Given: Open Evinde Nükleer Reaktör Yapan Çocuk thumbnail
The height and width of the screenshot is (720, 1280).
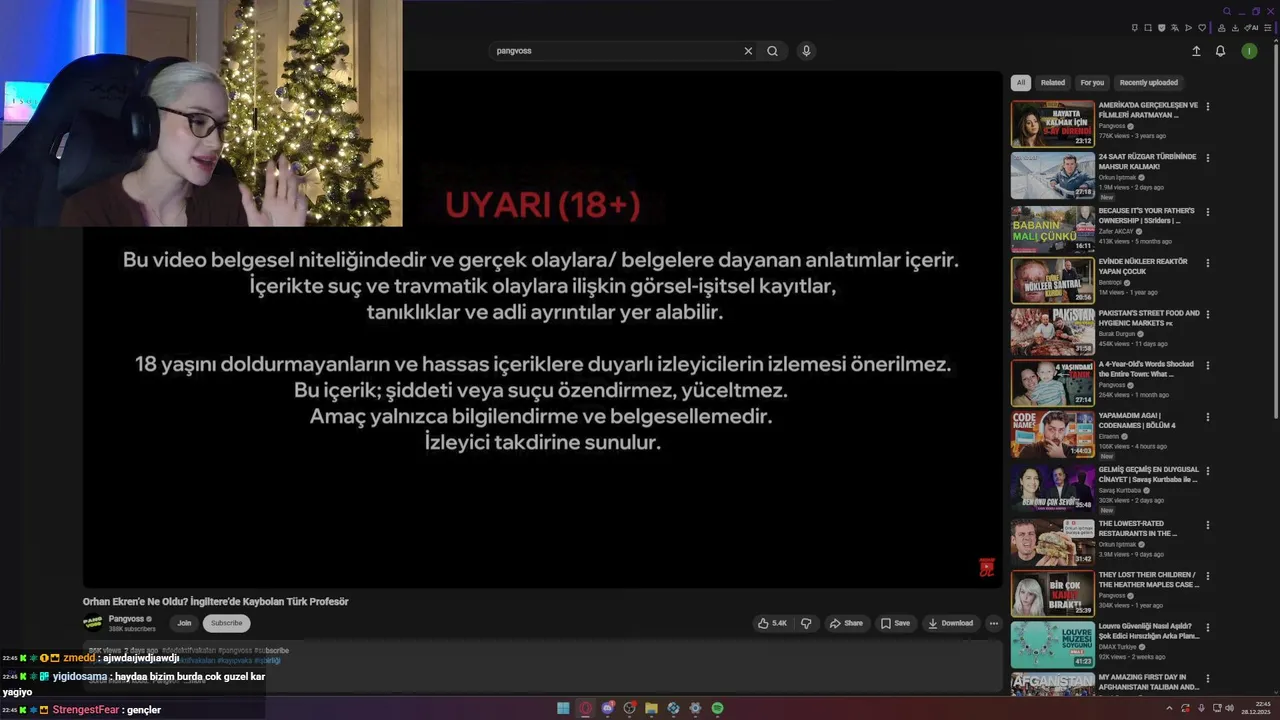Looking at the screenshot, I should [x=1052, y=280].
